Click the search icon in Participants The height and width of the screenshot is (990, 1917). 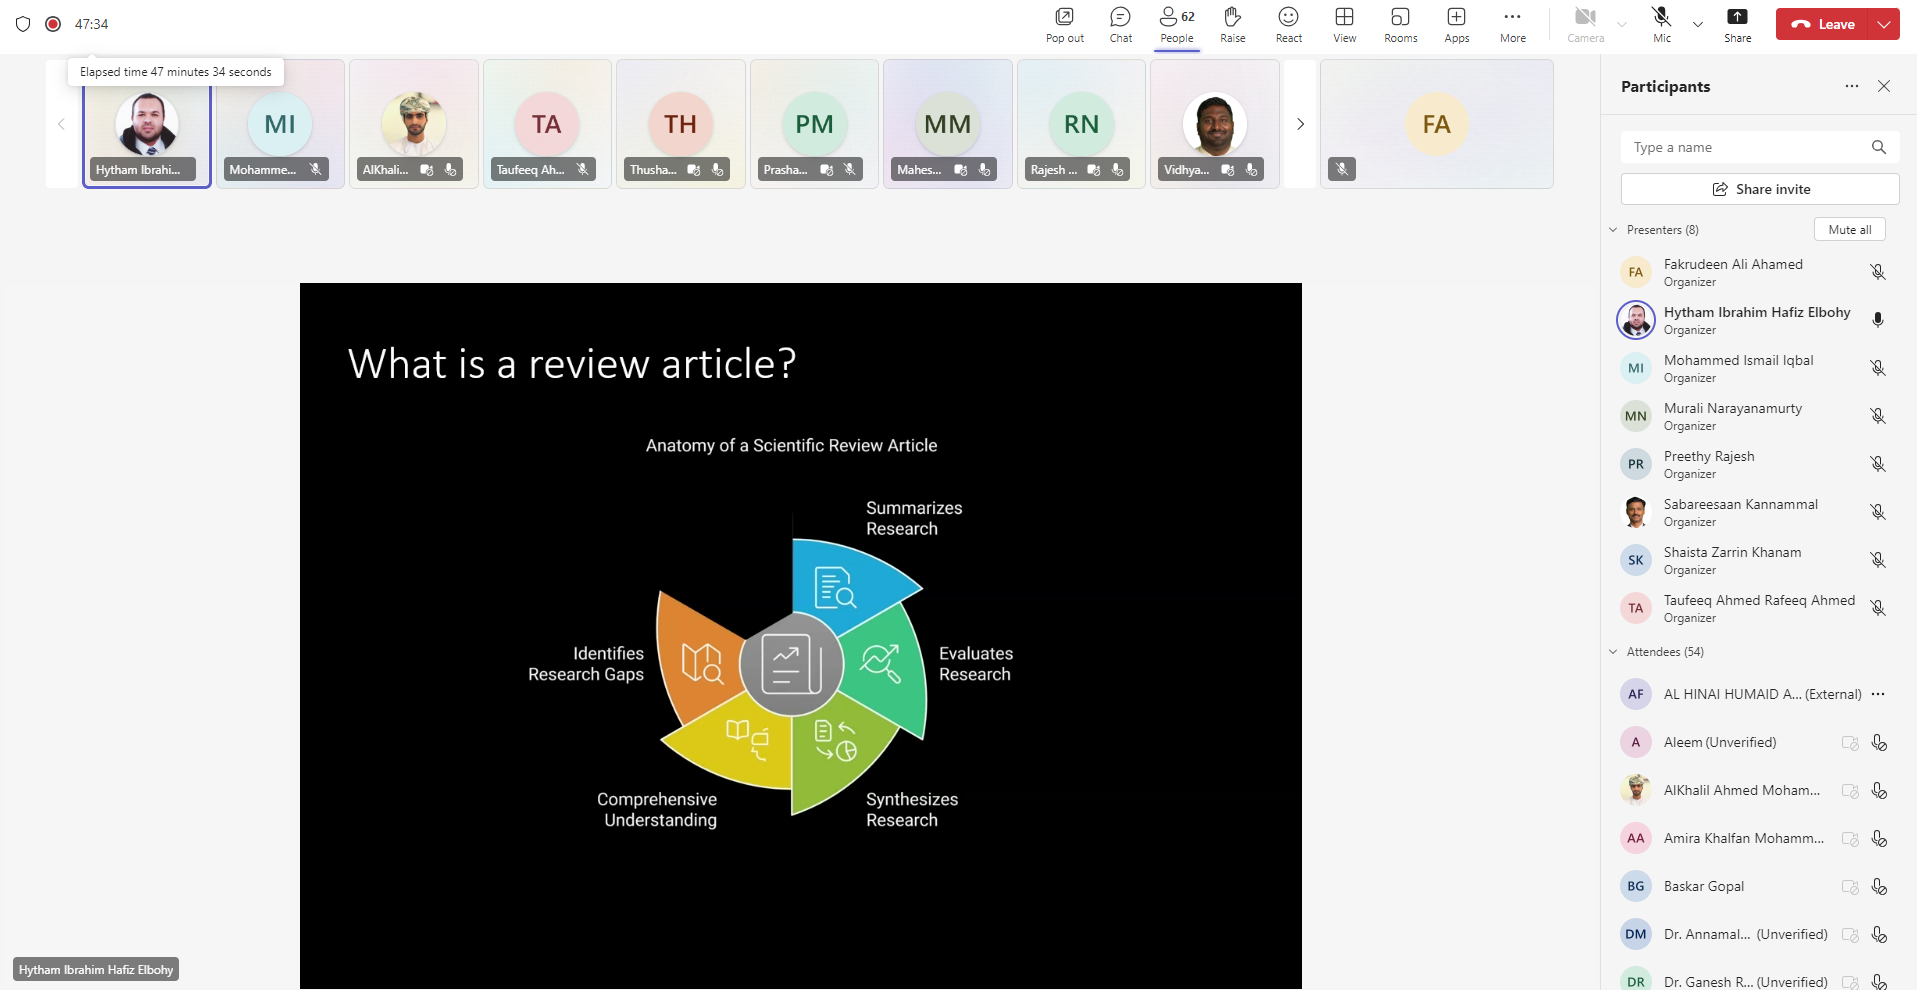1878,147
